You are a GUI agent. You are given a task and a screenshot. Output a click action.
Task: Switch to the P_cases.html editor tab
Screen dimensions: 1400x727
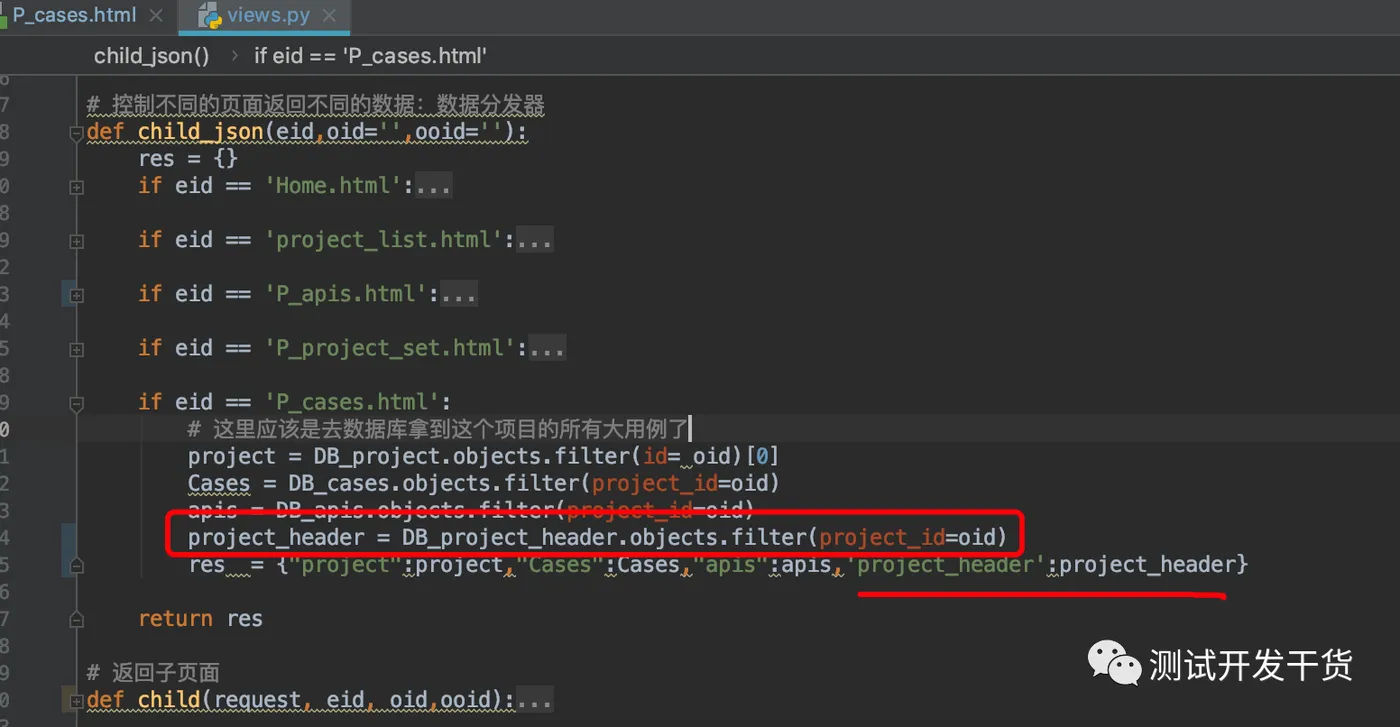pos(72,15)
